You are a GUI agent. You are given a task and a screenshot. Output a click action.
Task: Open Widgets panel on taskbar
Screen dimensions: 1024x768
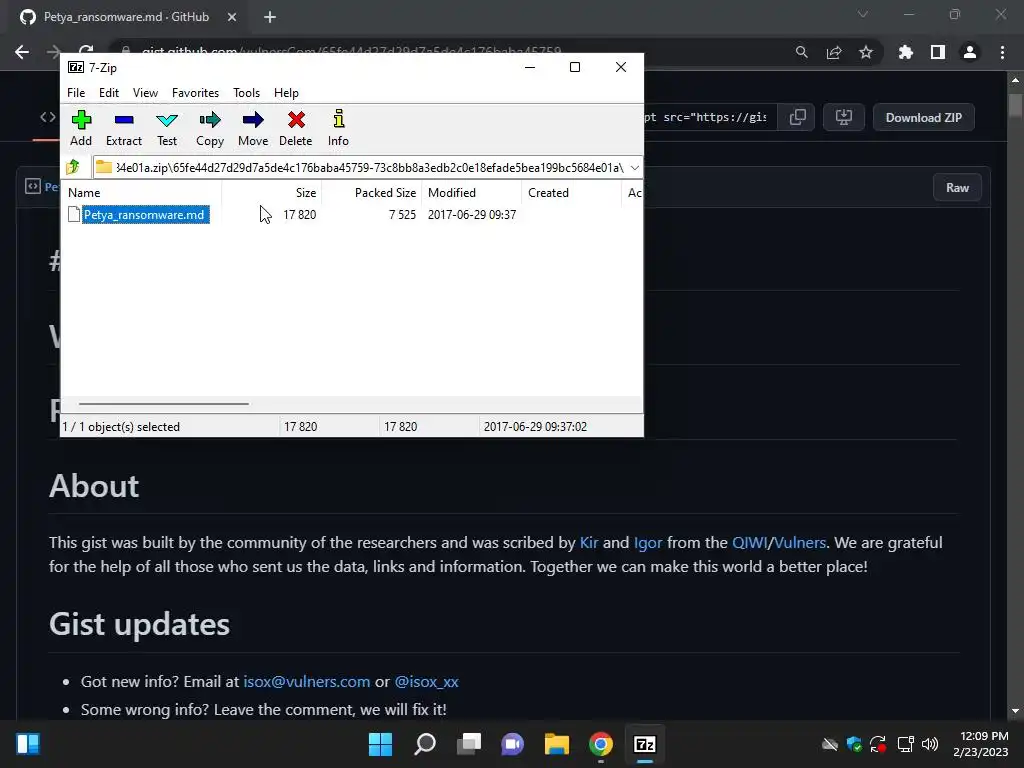pos(28,744)
